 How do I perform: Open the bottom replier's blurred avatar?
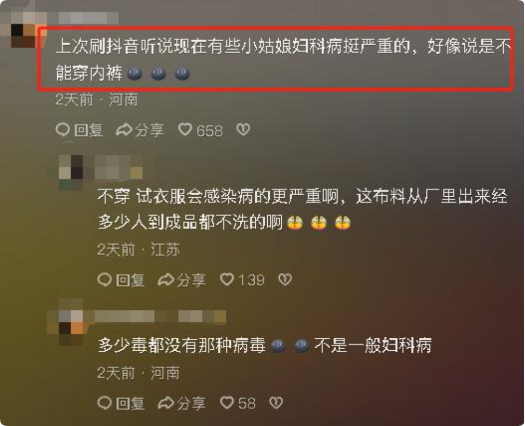(x=71, y=324)
